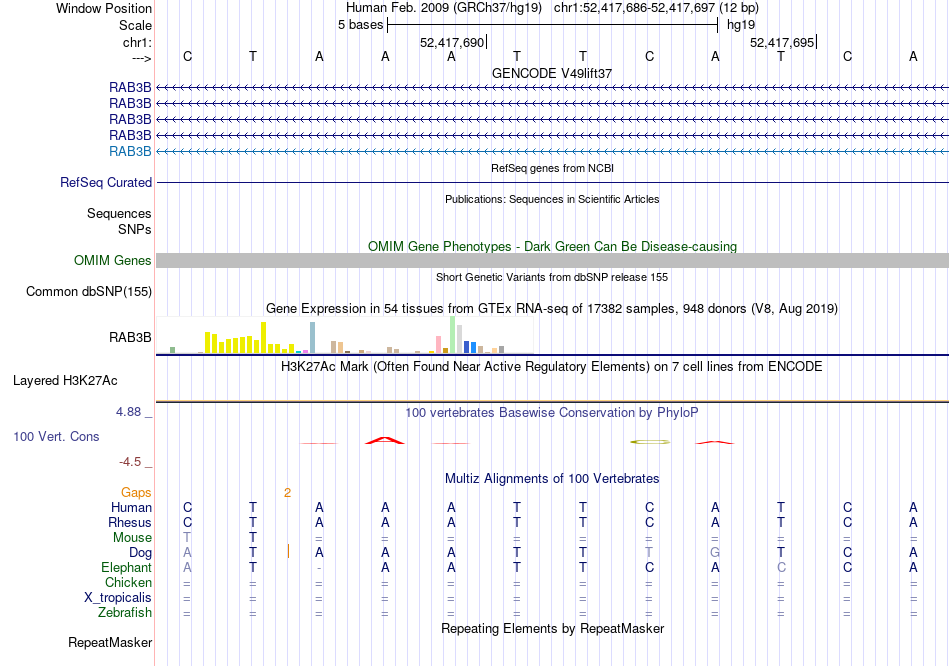Open the RefSeq Curated track label

point(106,182)
